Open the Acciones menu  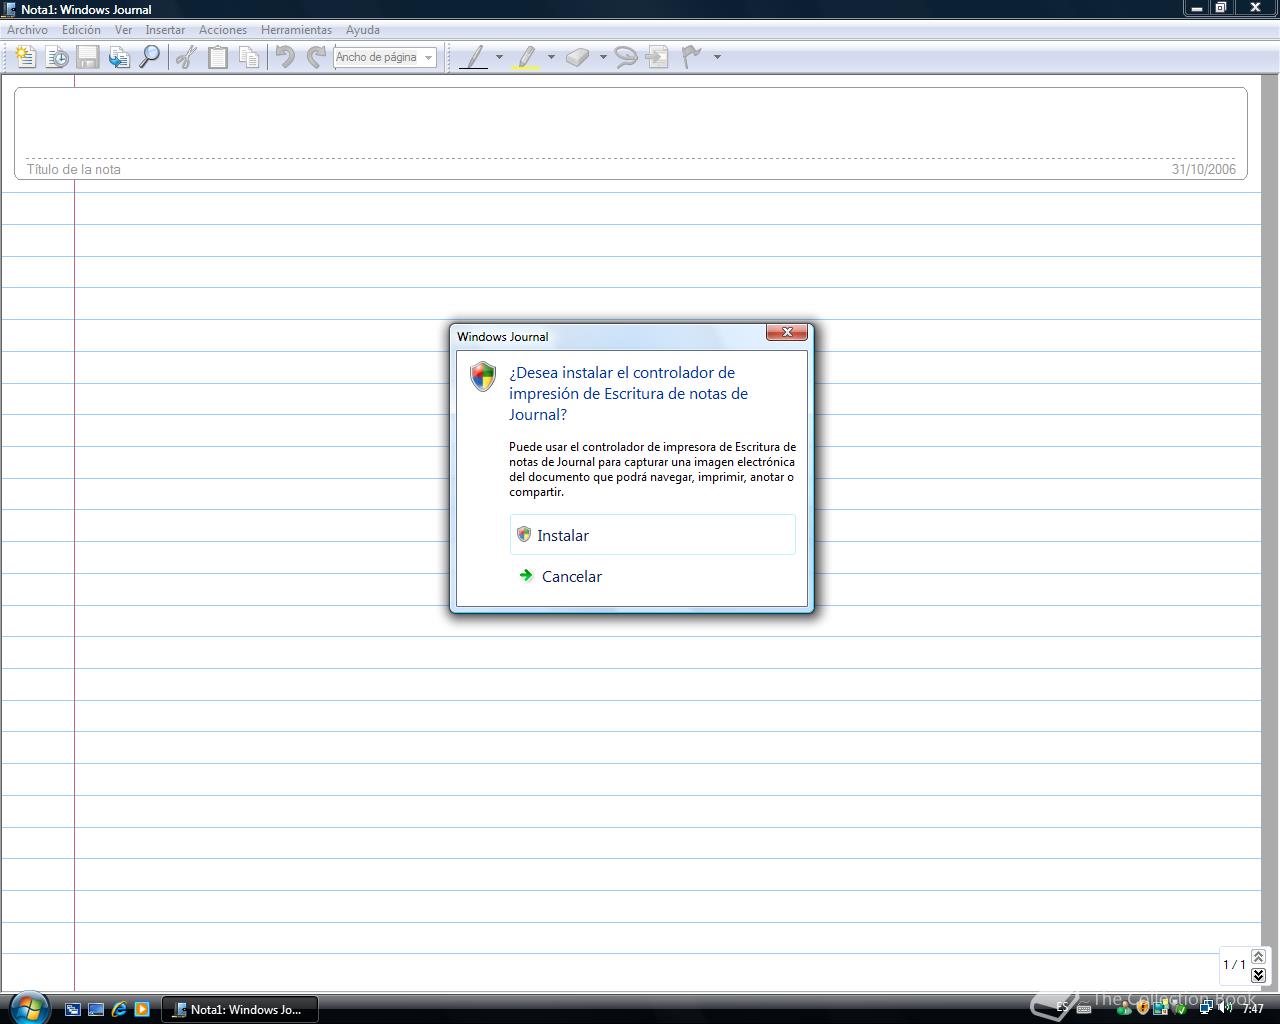tap(223, 30)
